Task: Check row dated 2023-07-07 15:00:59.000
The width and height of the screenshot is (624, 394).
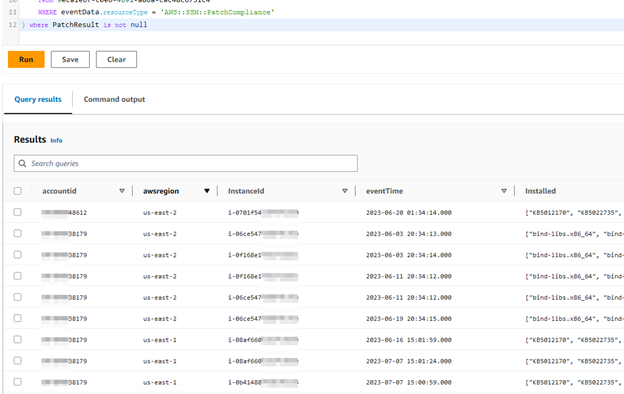Action: 18,382
